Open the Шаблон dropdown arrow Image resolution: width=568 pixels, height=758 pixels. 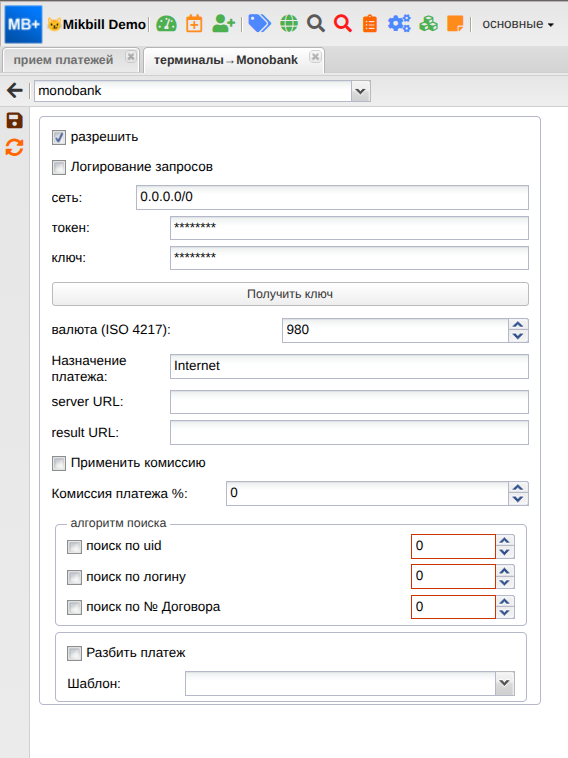click(x=505, y=683)
